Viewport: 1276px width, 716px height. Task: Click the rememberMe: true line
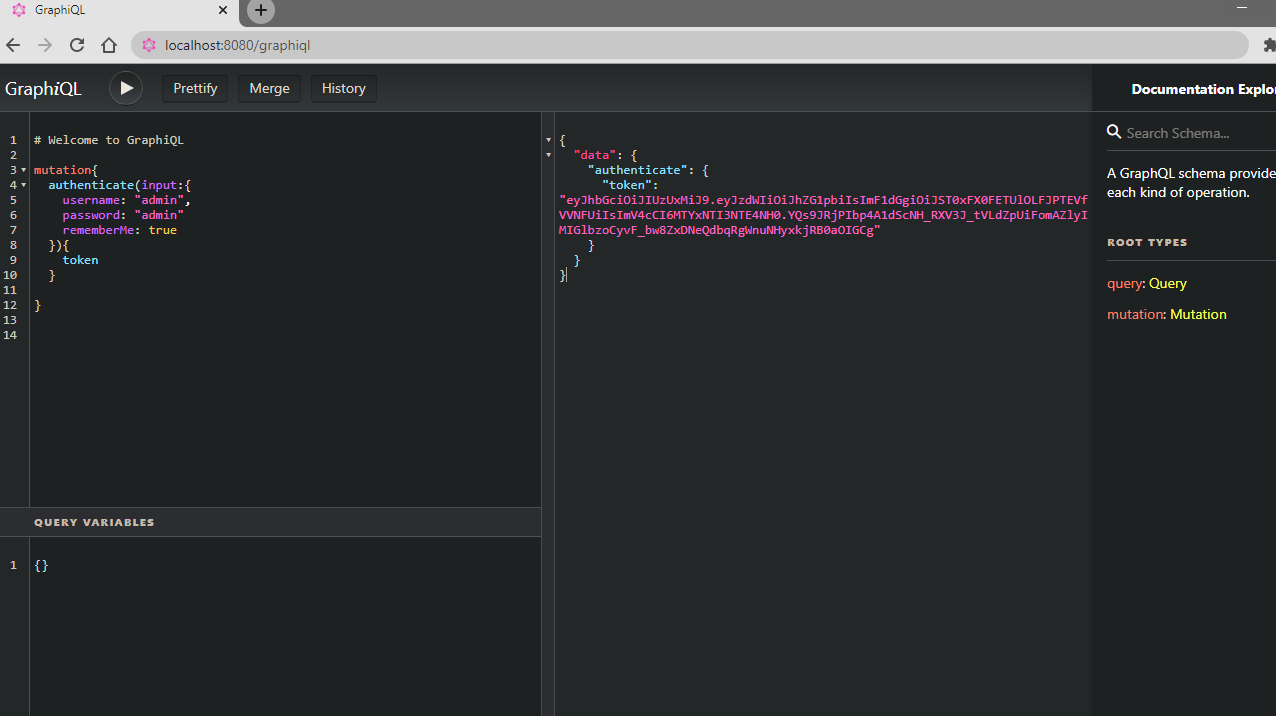point(119,230)
